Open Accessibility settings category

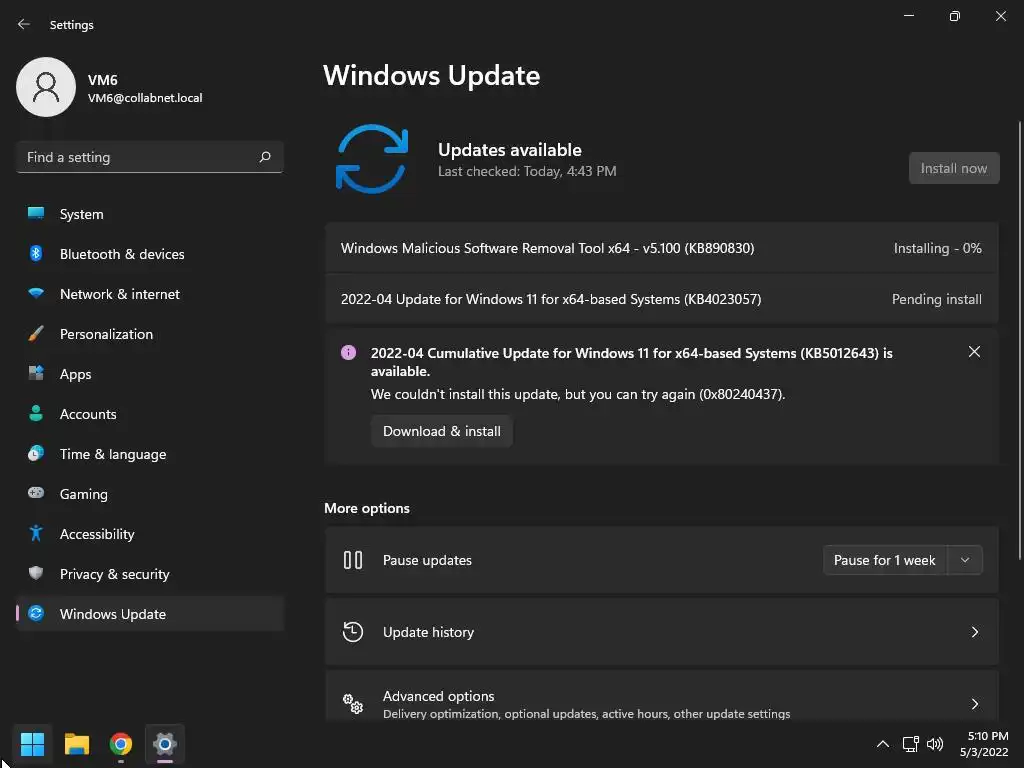click(x=150, y=534)
